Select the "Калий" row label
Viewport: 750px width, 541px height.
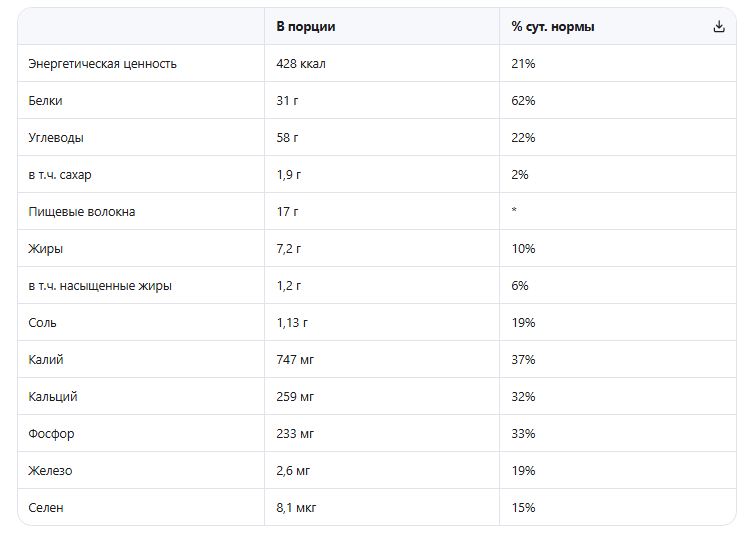click(x=46, y=360)
